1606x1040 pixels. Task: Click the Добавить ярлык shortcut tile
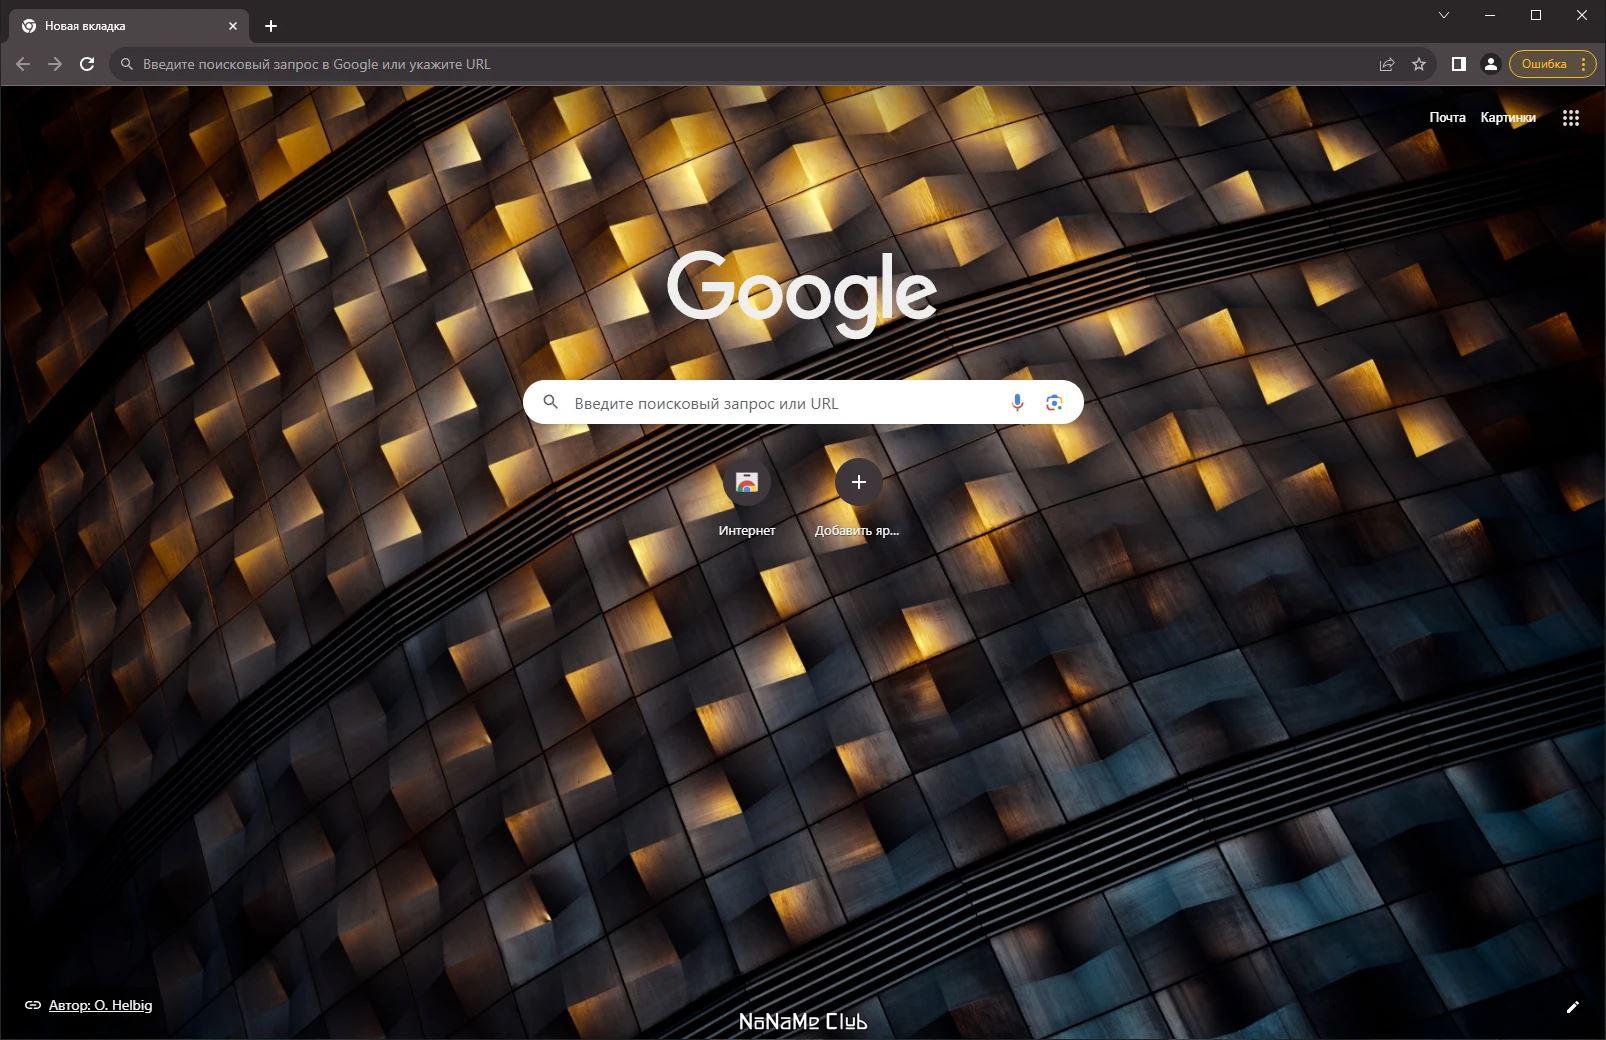pyautogui.click(x=858, y=483)
